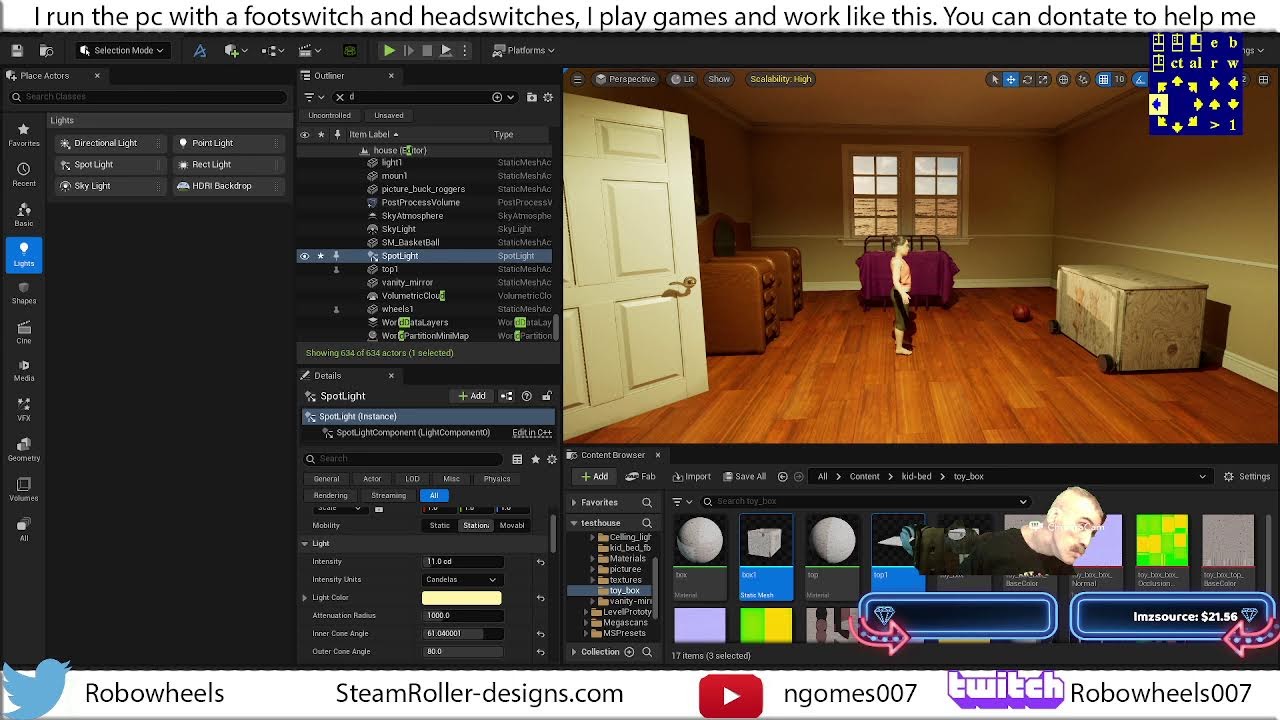Select Stationary mobility option
1280x720 pixels.
coord(476,525)
